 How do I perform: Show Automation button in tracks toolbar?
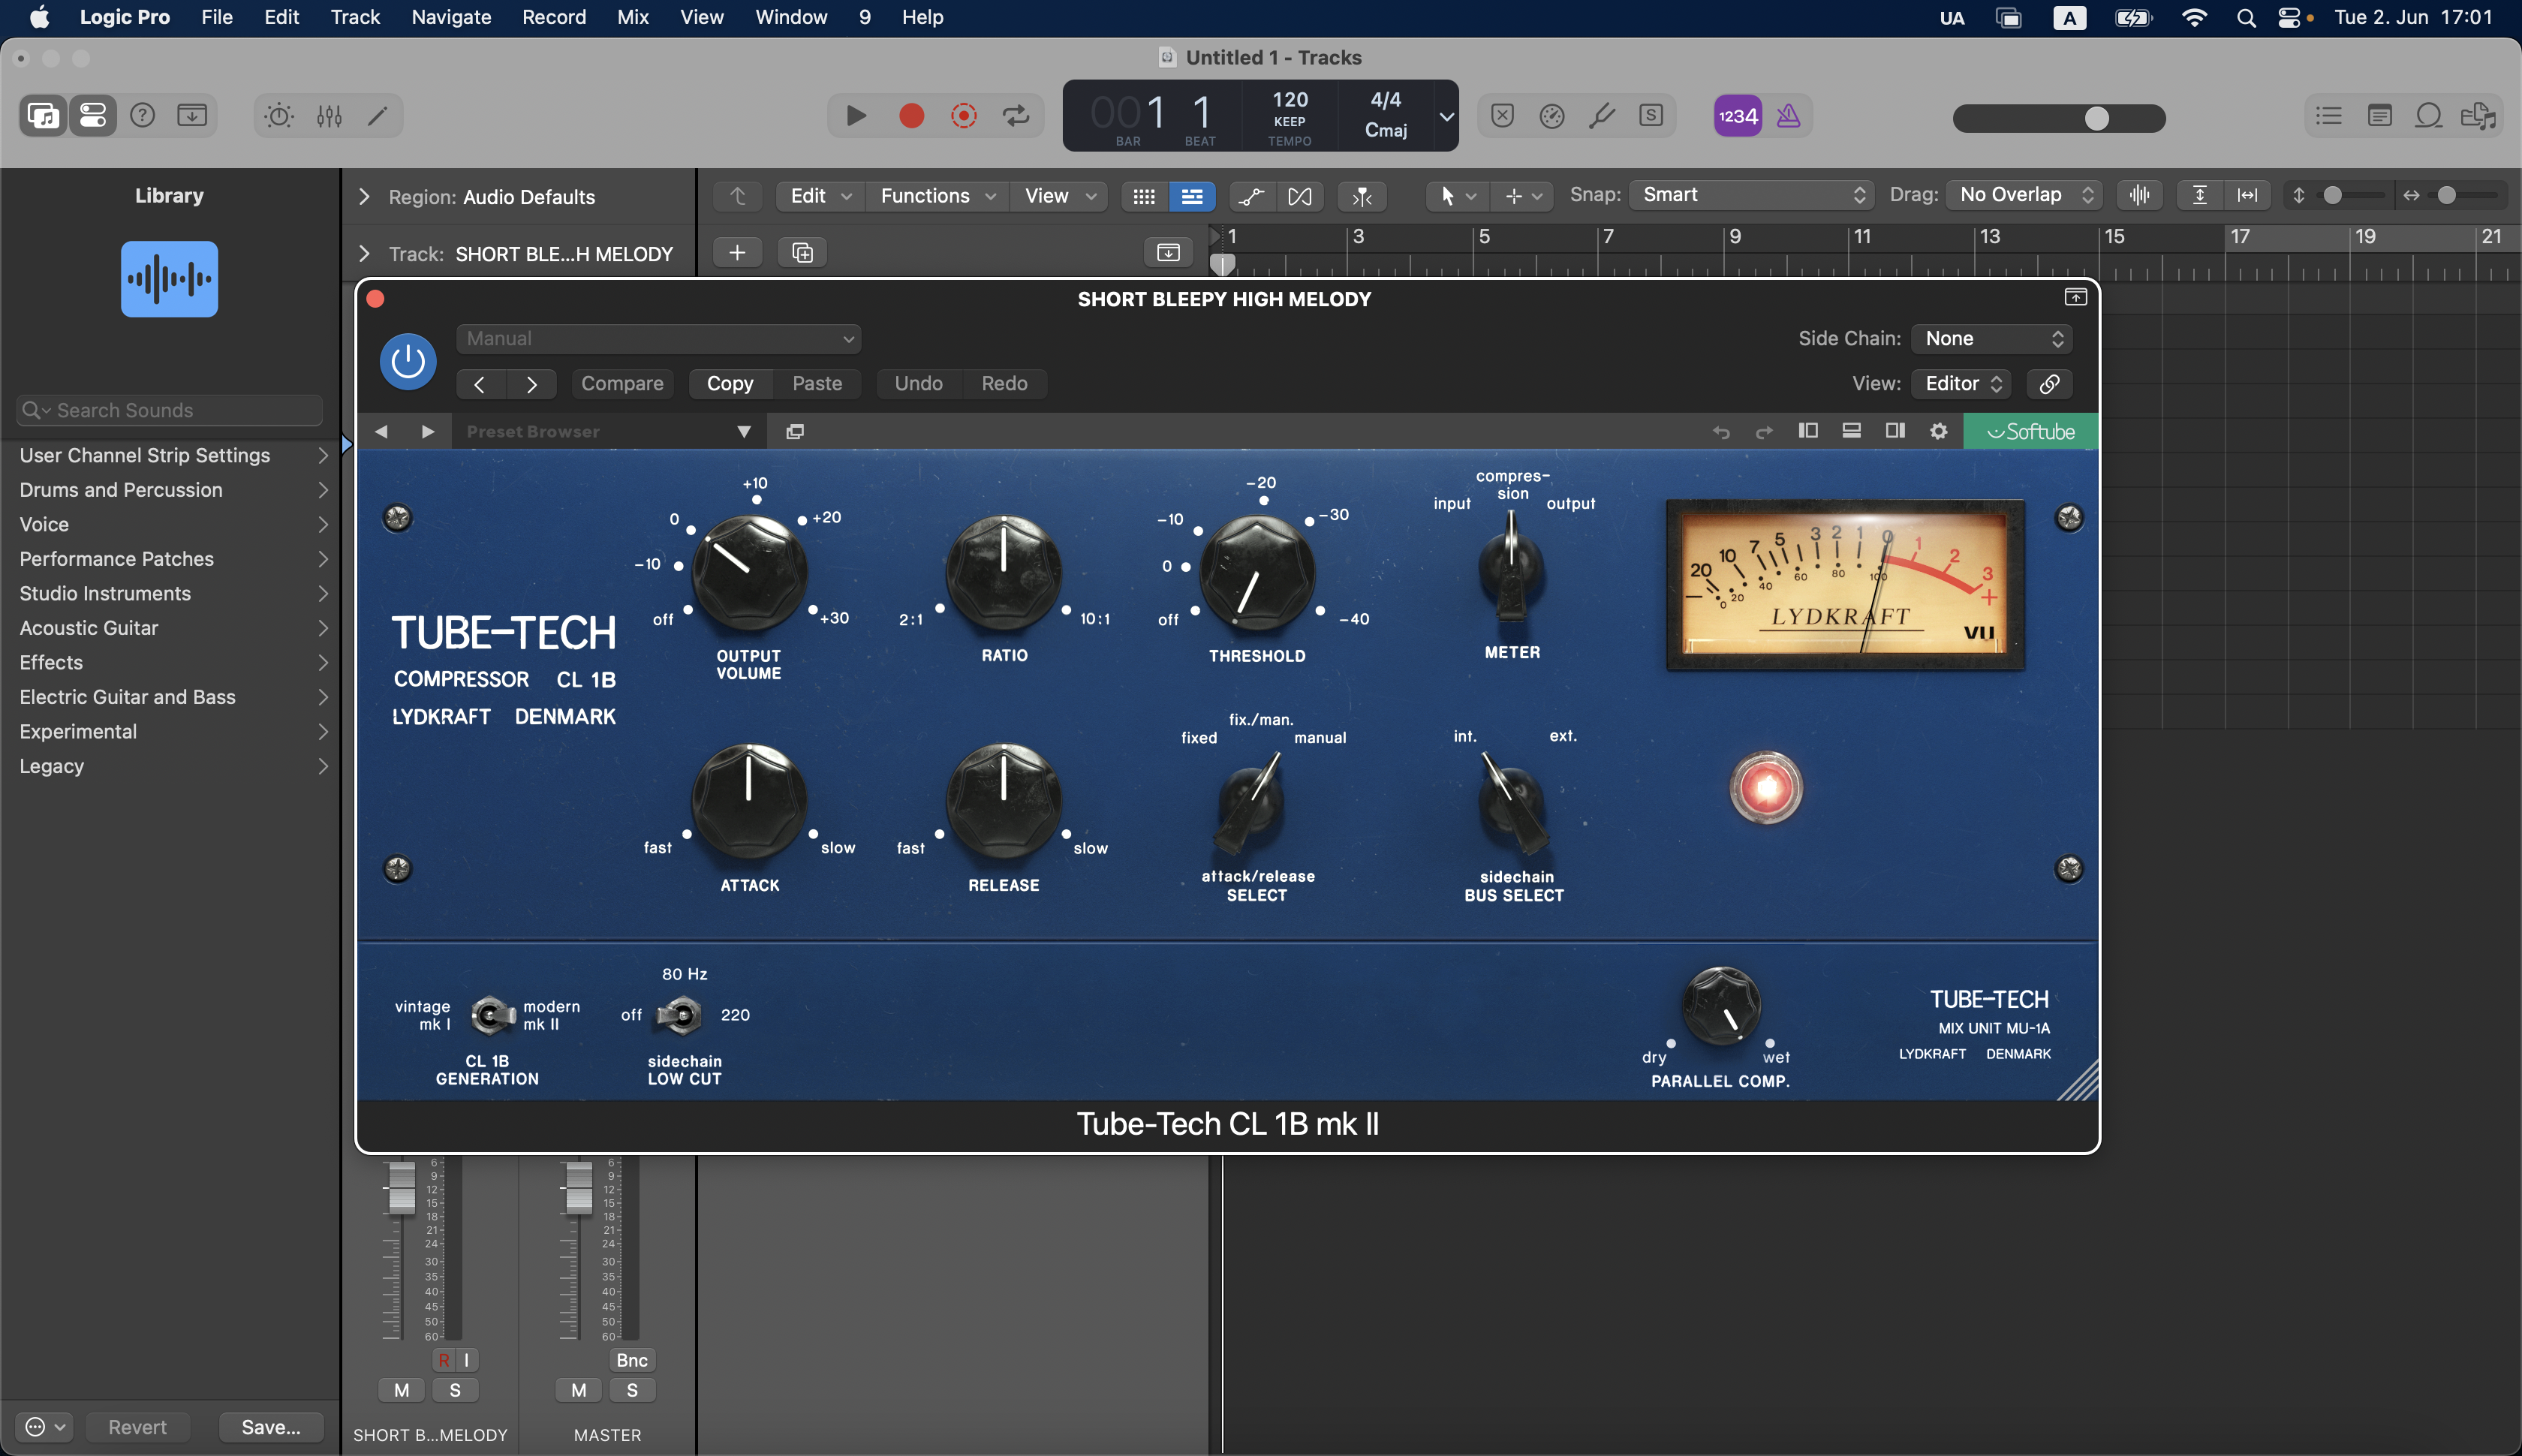click(x=1251, y=196)
